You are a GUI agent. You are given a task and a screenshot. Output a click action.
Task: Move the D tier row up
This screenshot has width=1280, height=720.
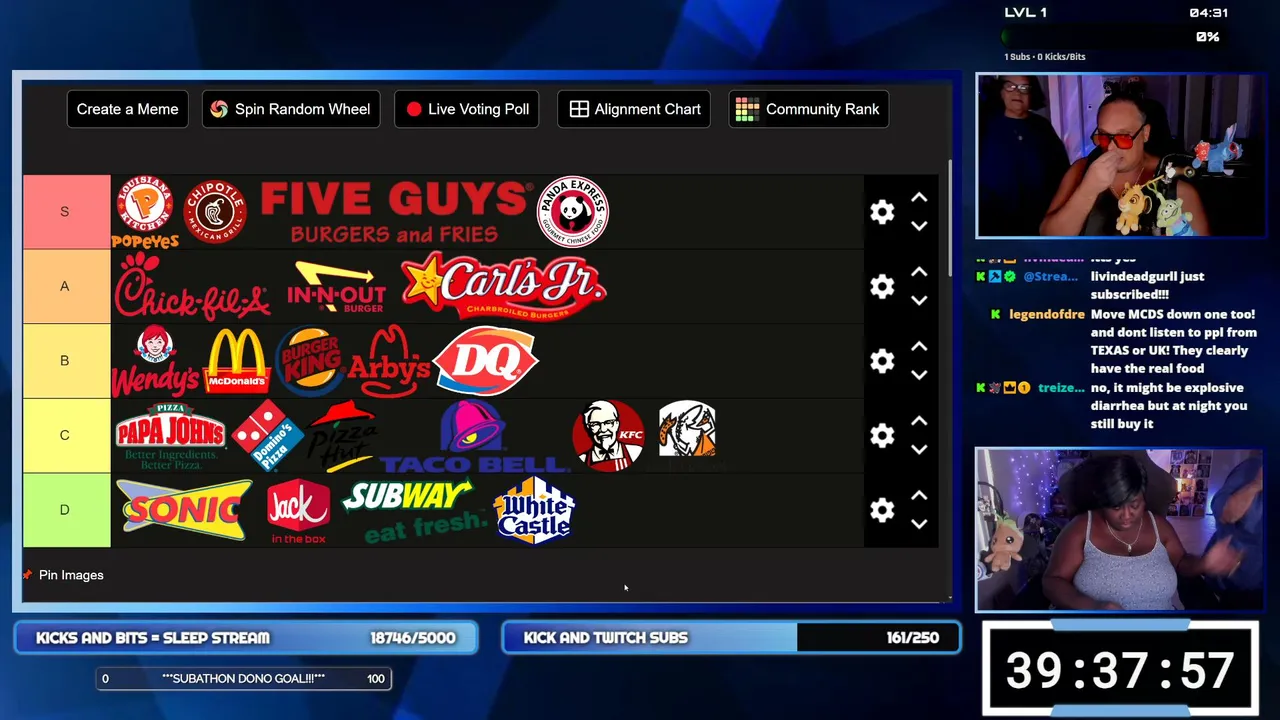(919, 496)
